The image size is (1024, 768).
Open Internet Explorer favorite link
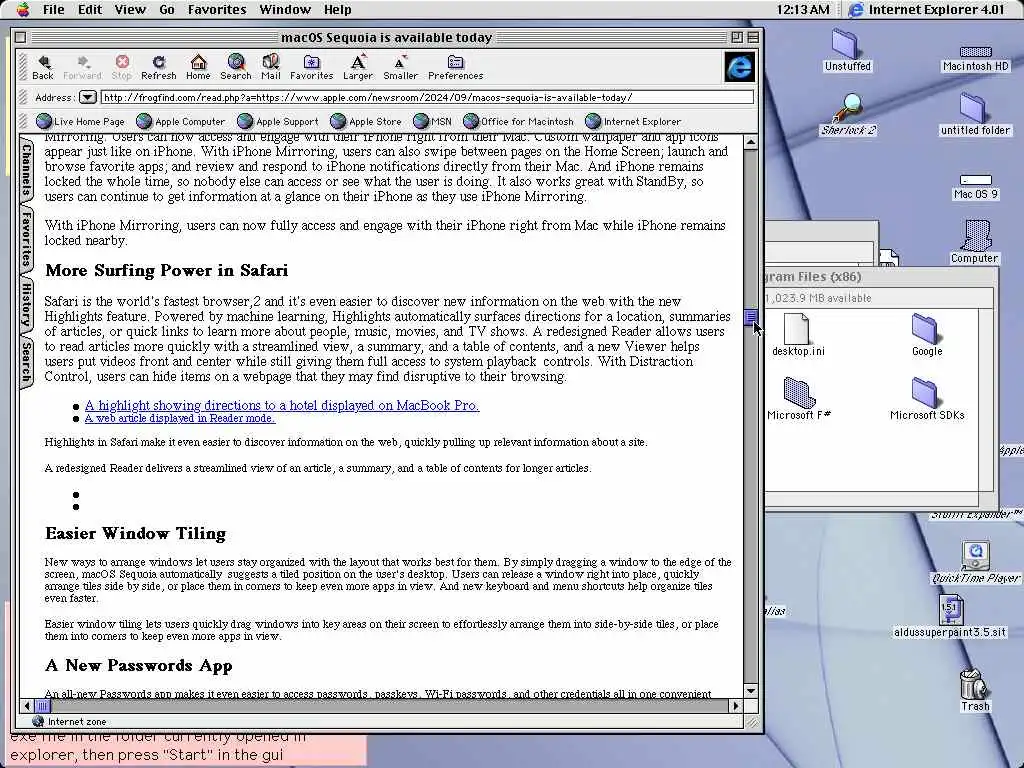pyautogui.click(x=633, y=121)
